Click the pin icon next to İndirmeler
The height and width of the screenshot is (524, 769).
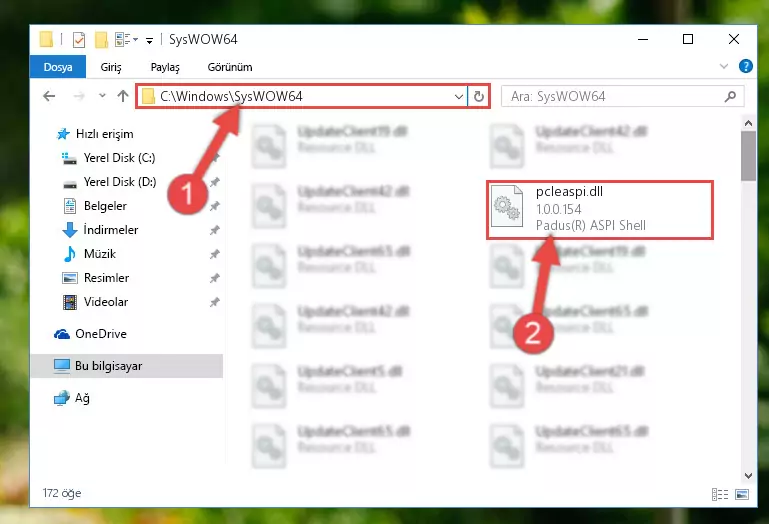point(214,230)
